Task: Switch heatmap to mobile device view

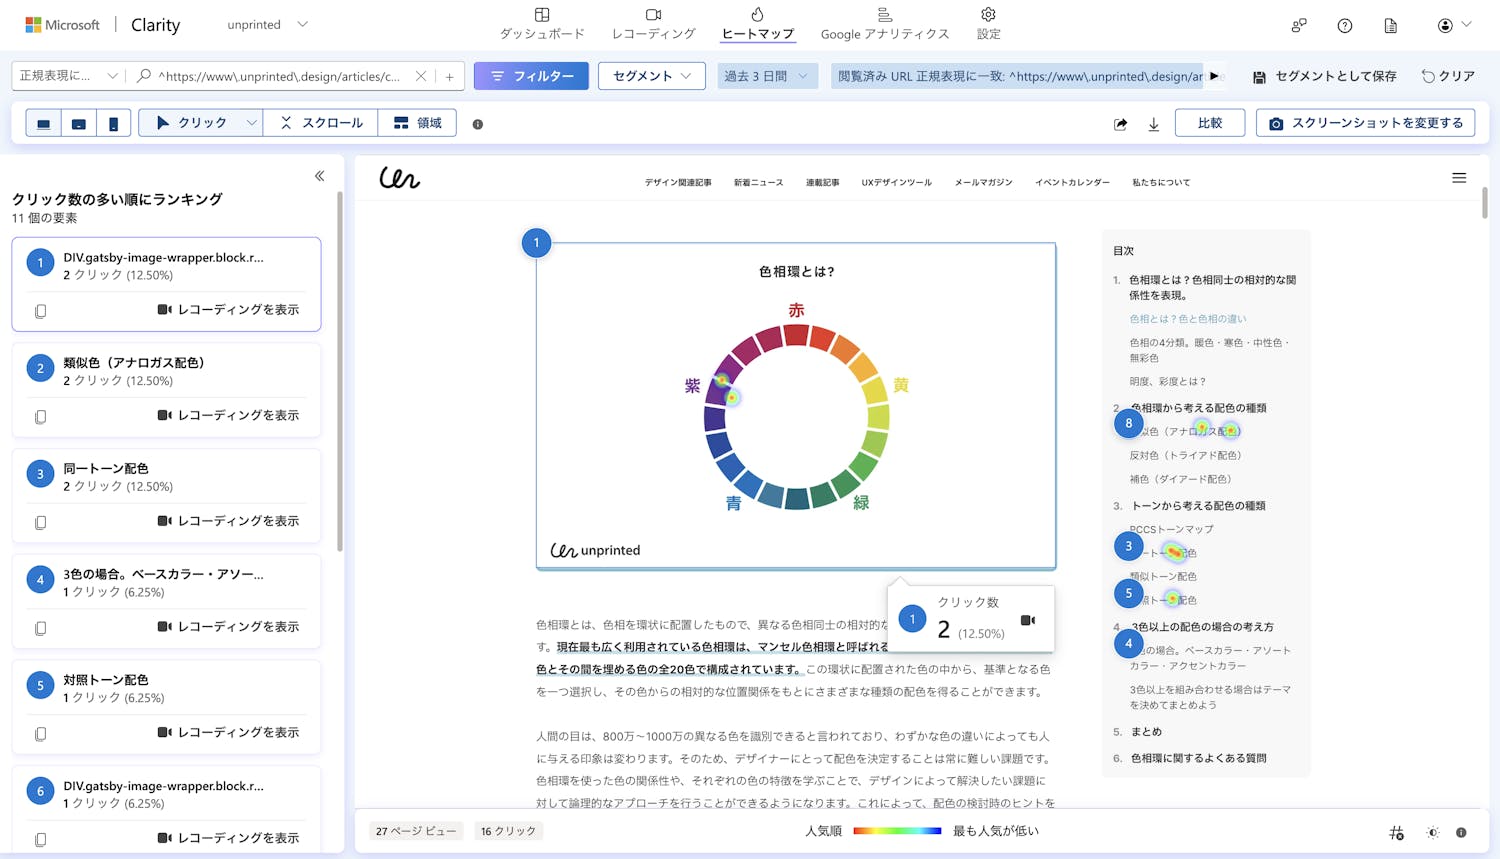Action: 113,124
